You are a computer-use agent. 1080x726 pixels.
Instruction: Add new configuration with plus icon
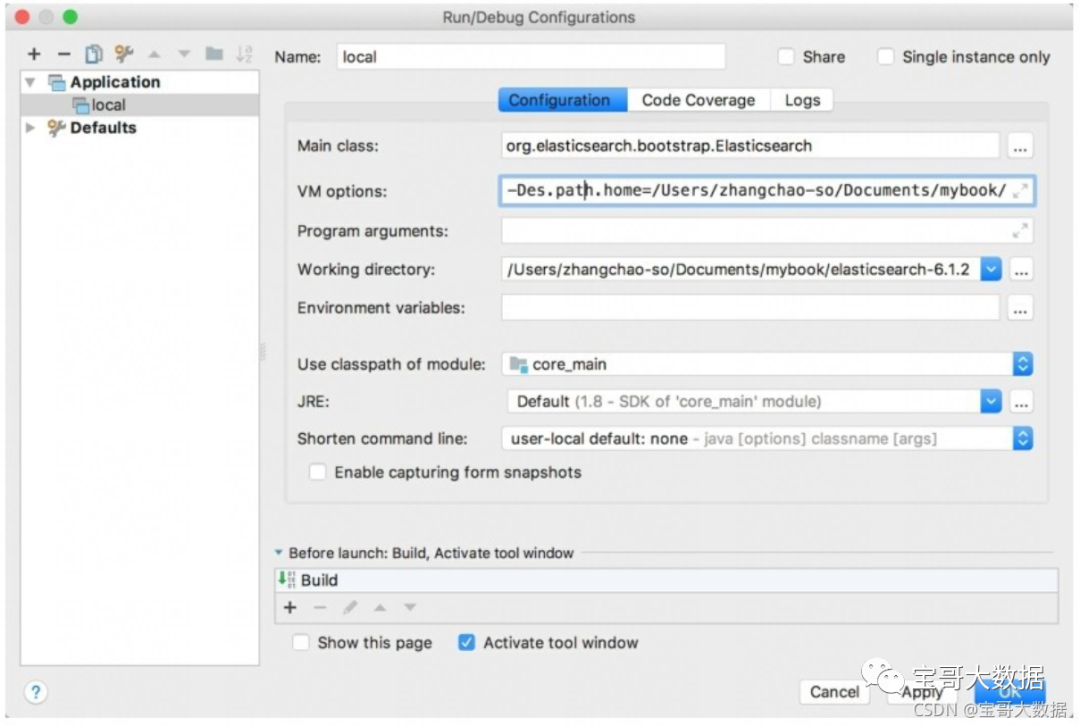[x=34, y=54]
